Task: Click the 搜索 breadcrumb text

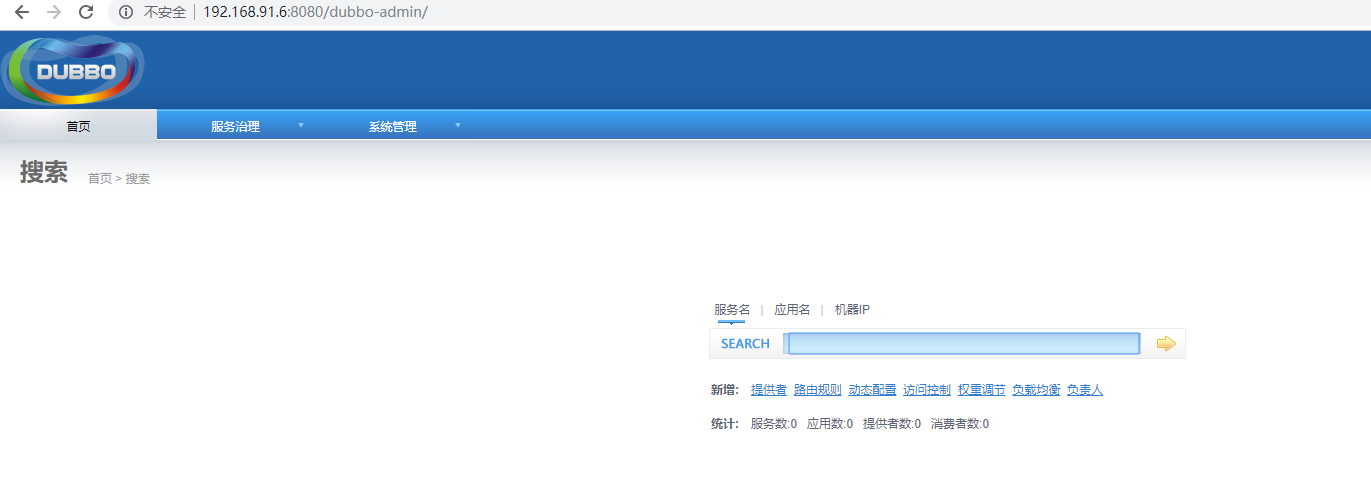Action: click(x=138, y=179)
